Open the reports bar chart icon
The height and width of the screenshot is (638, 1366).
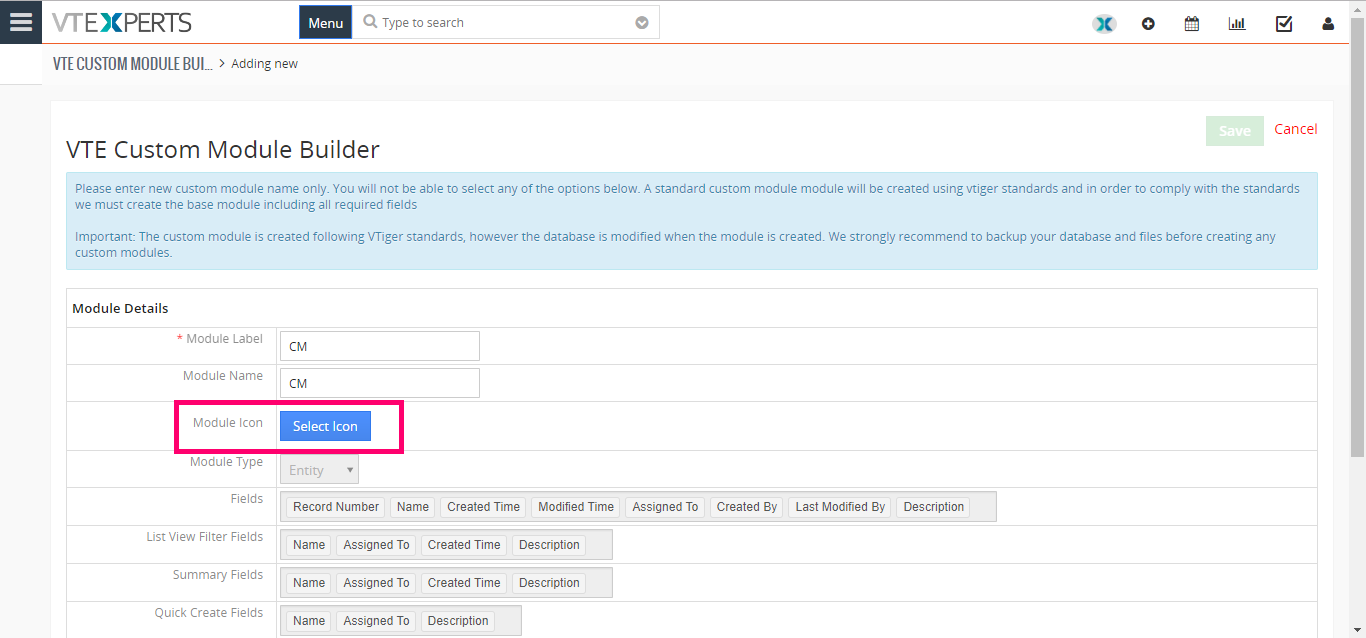click(1237, 24)
